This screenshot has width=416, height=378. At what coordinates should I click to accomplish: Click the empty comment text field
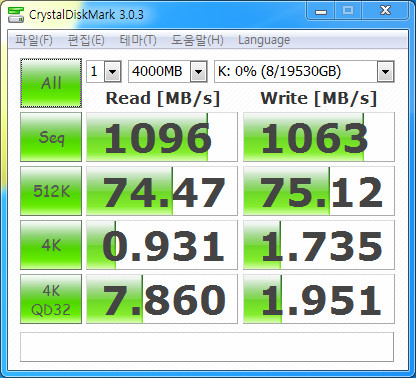(207, 347)
